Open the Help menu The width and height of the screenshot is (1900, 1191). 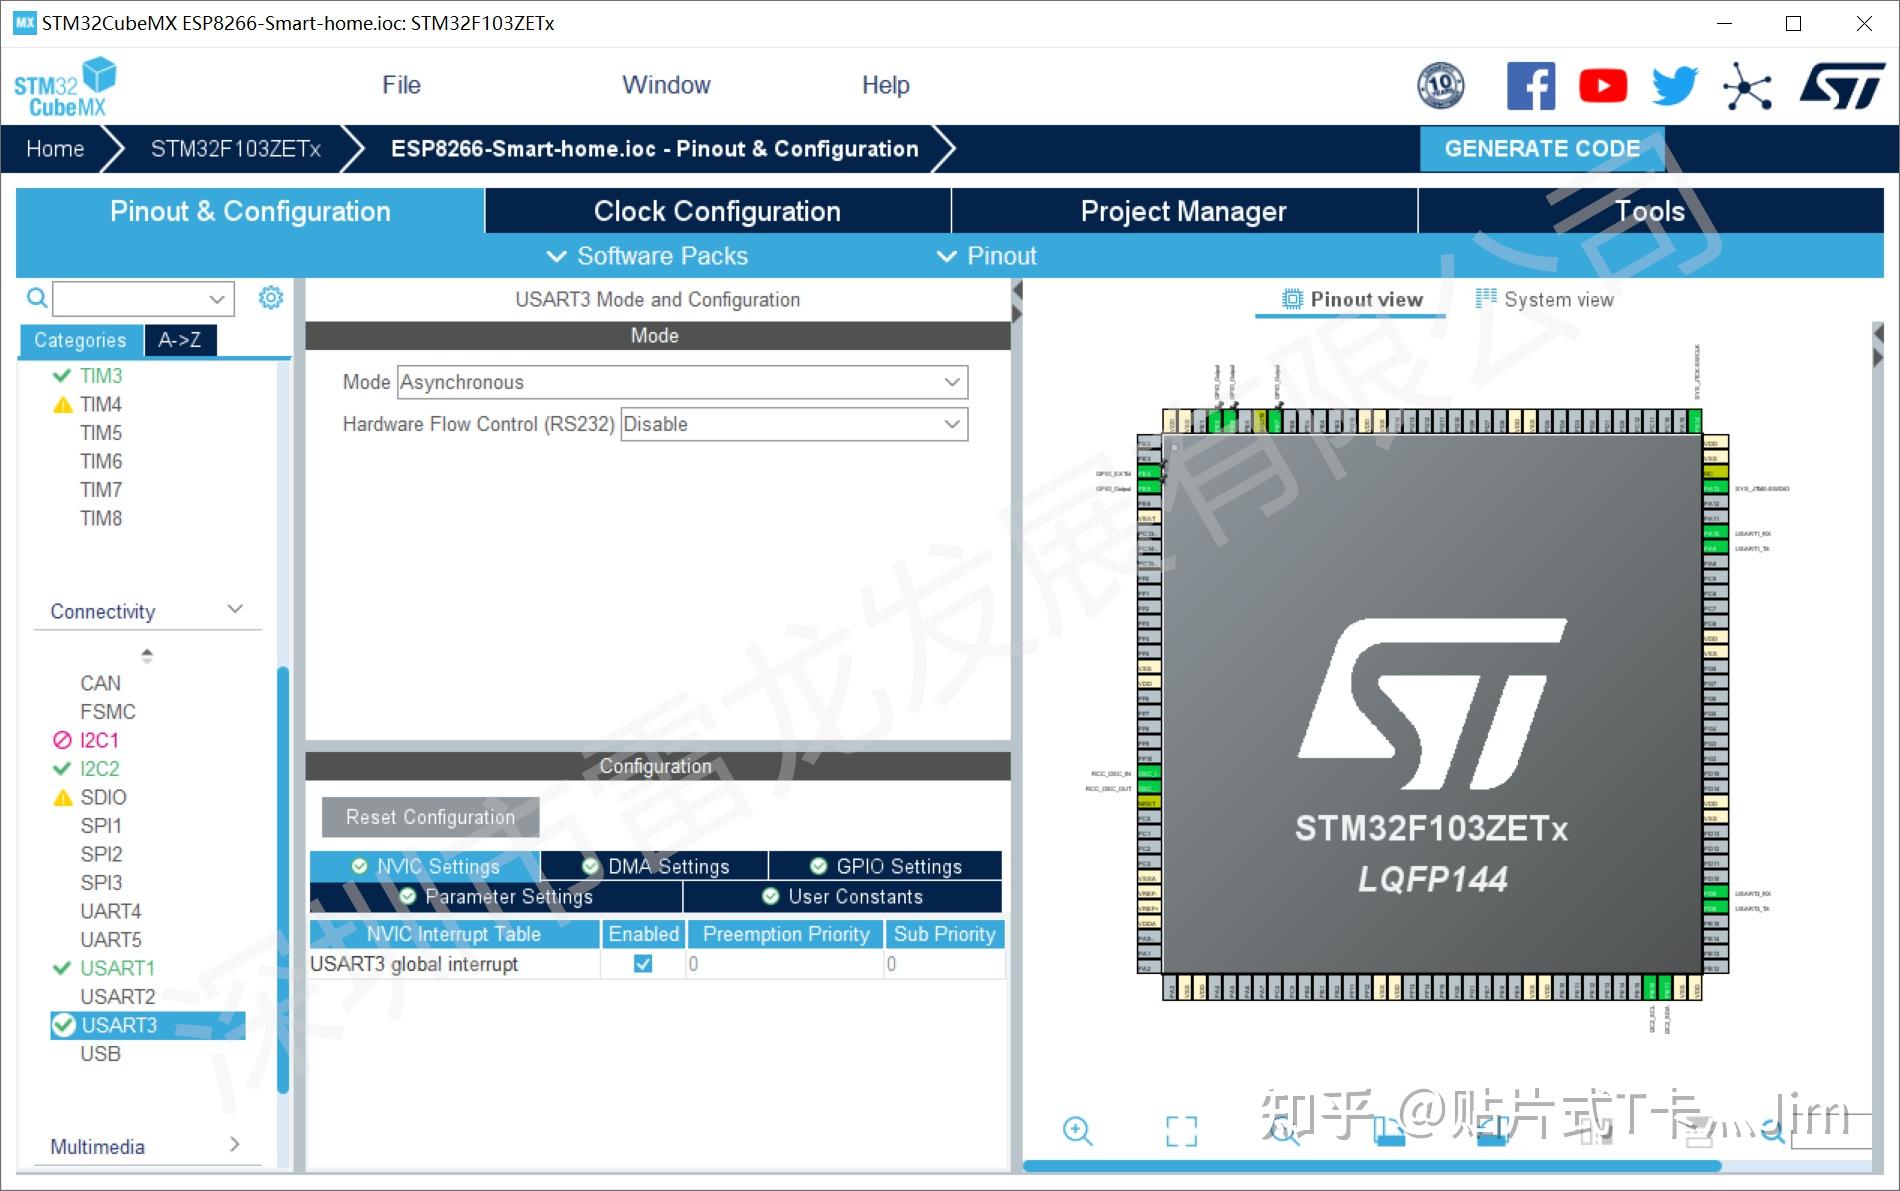[x=885, y=85]
